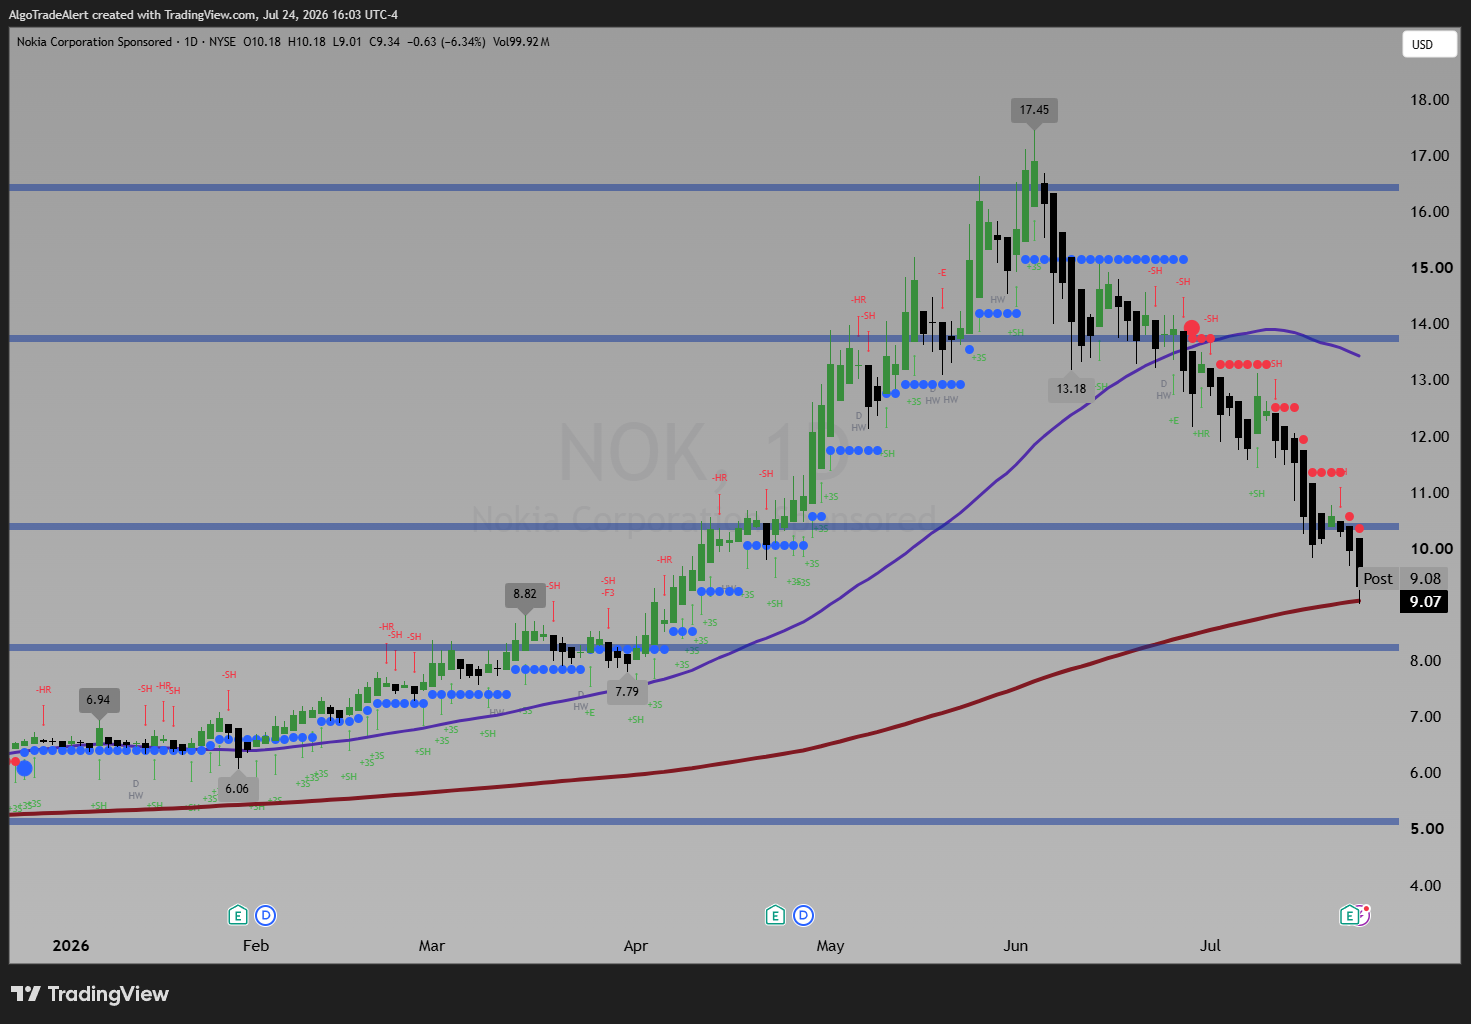This screenshot has width=1471, height=1024.
Task: Click the 2026 year label on time axis
Action: click(x=71, y=945)
